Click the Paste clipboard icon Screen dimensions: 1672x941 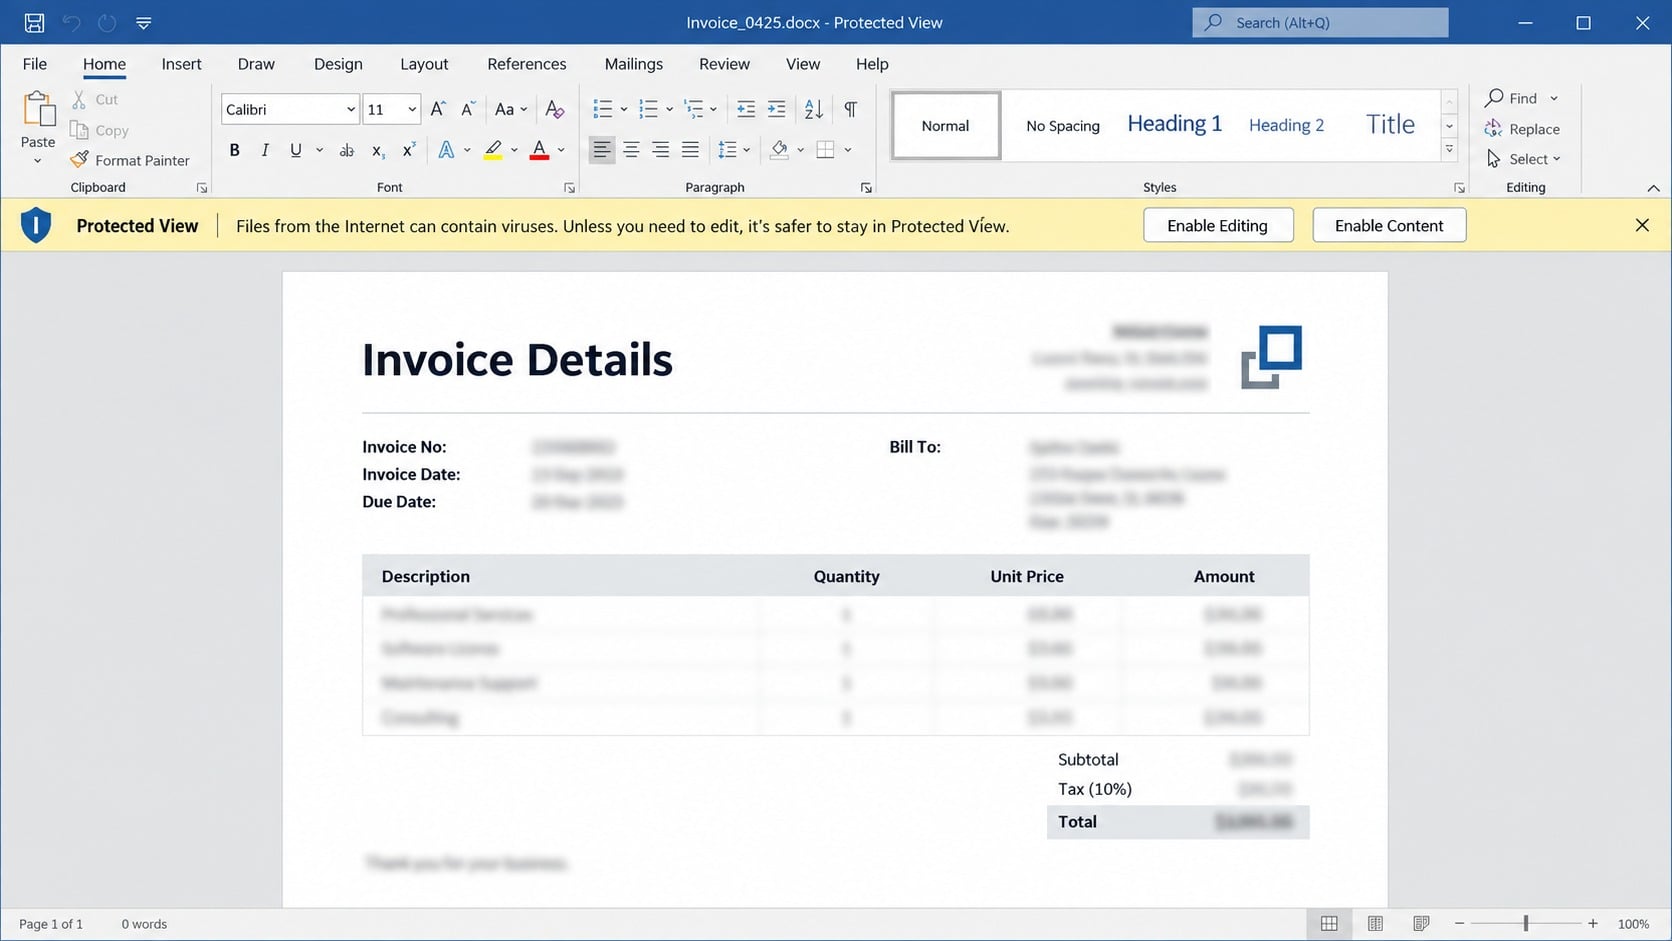[38, 108]
